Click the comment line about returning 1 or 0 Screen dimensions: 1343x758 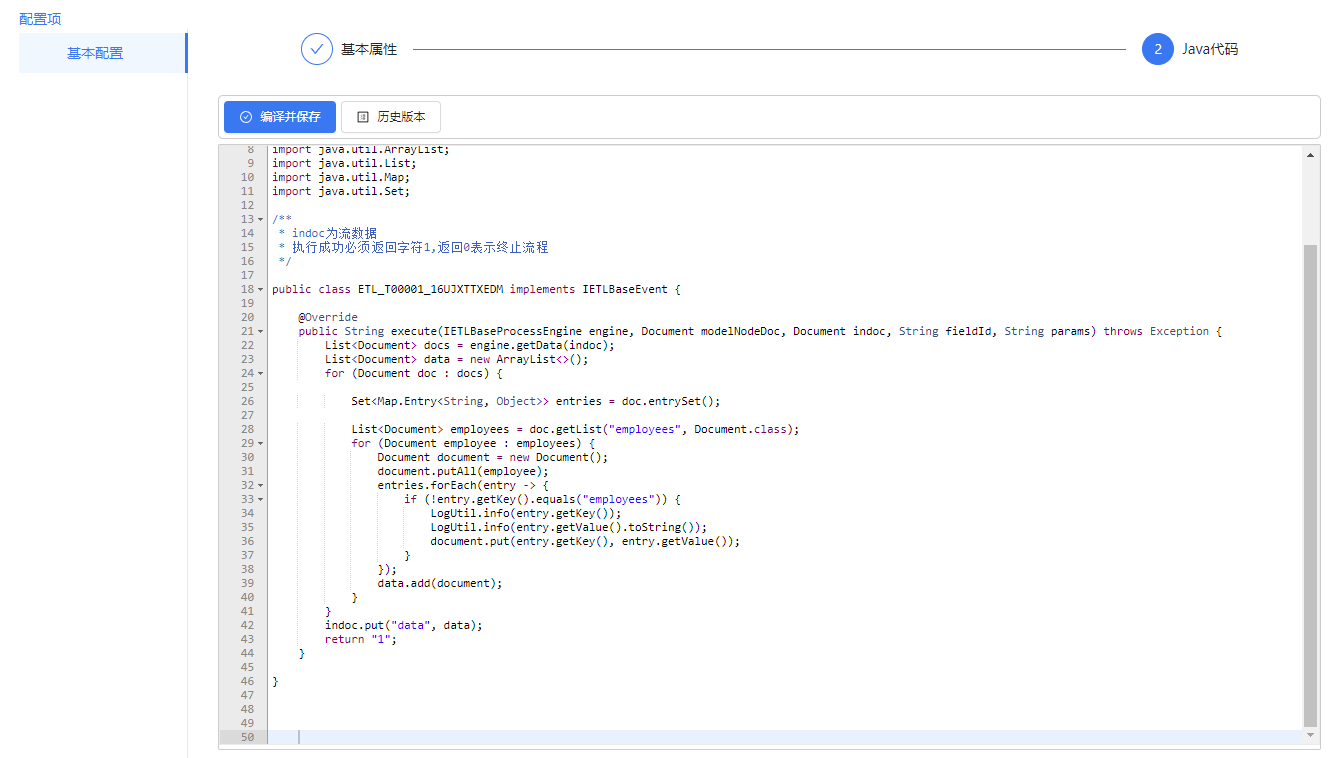click(x=414, y=247)
